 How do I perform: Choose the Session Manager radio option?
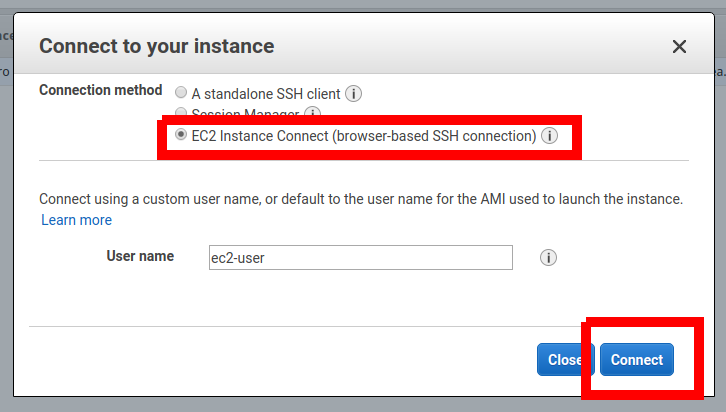[x=181, y=113]
